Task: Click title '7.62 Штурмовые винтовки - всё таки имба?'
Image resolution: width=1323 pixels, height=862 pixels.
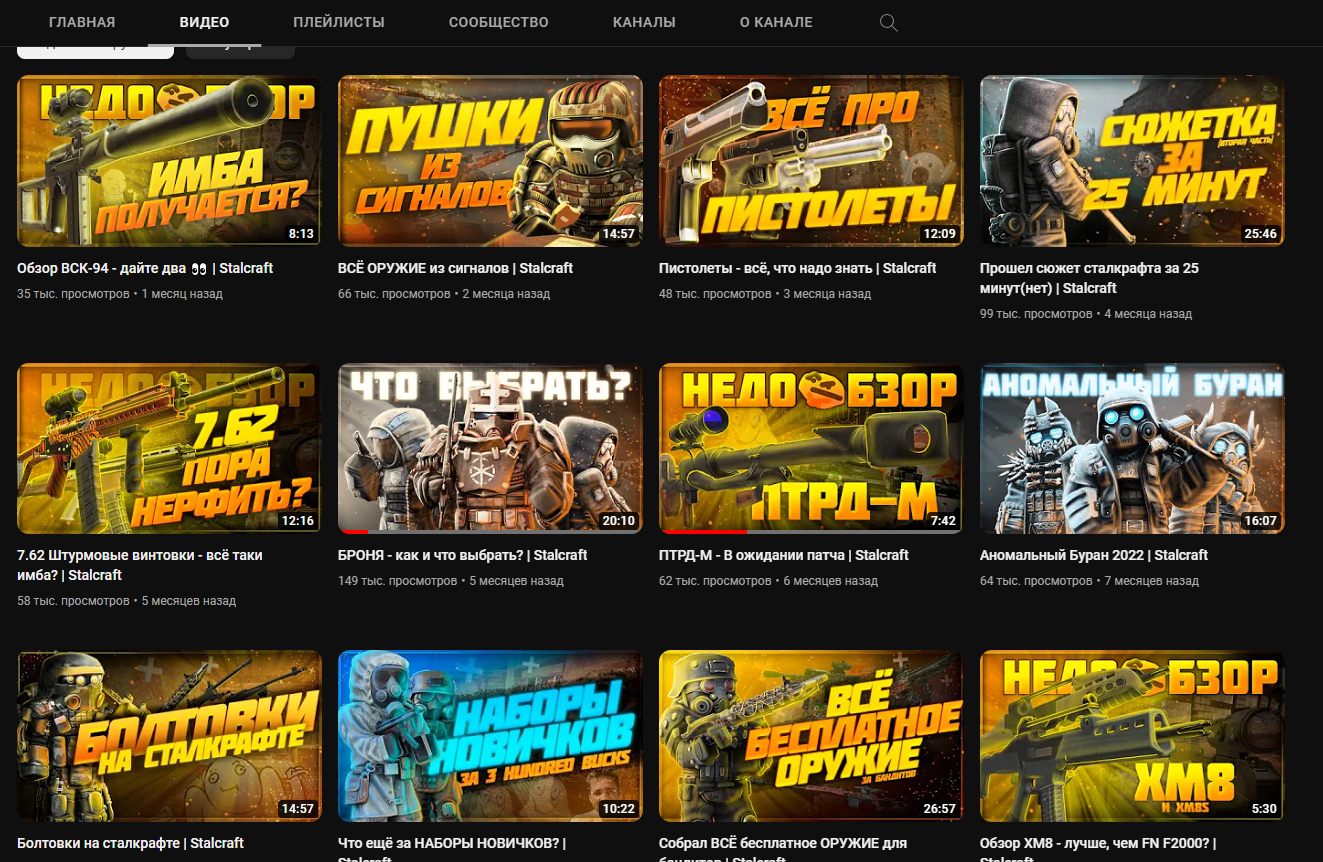Action: 140,565
